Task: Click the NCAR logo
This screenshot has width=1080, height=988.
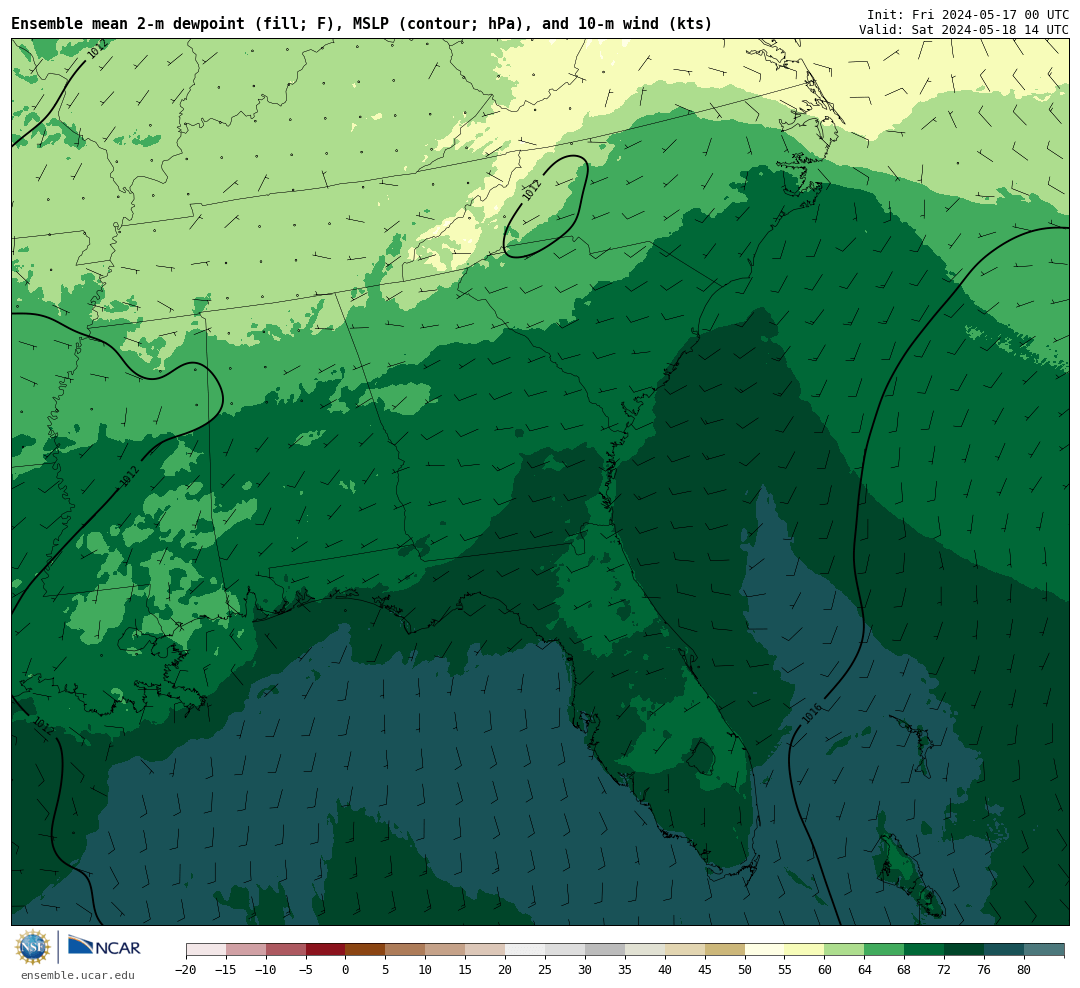Action: pos(104,947)
